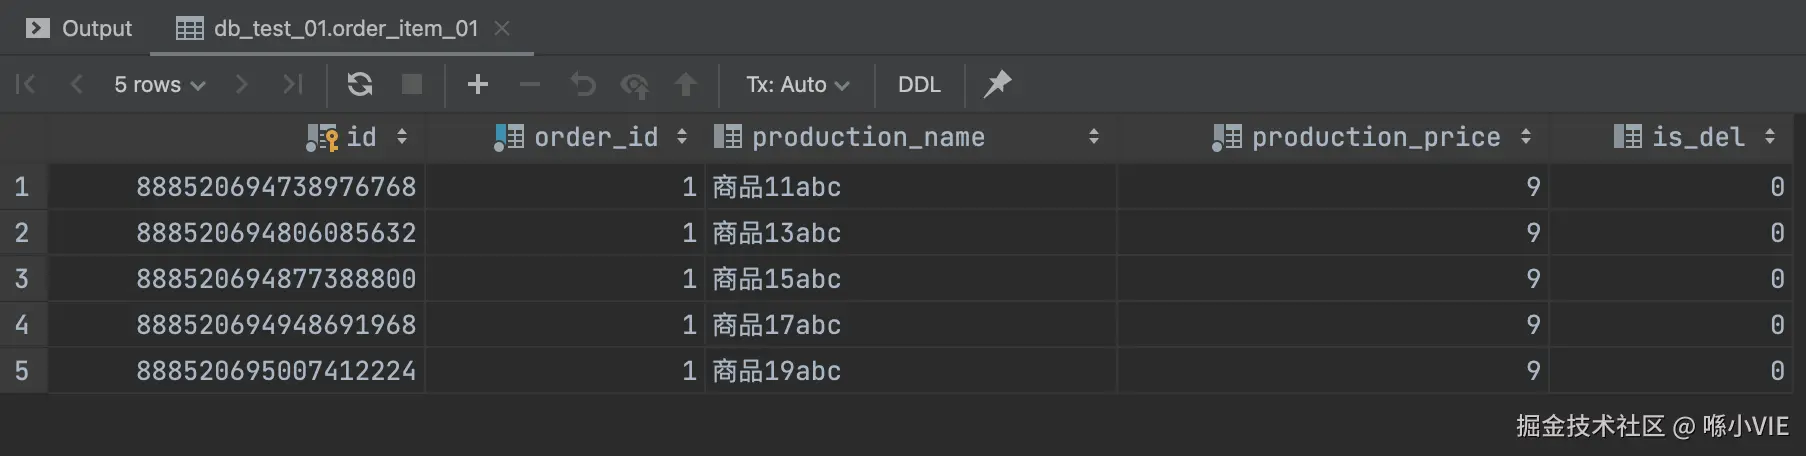Select row number 4 header

22,325
